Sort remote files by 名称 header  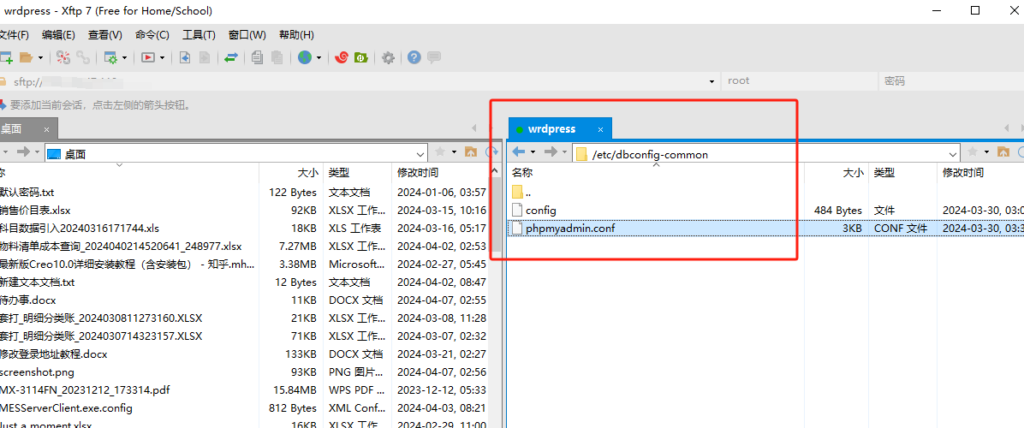coord(522,173)
